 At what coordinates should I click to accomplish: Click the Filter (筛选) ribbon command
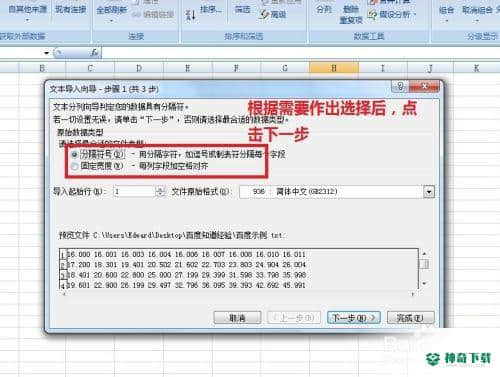pyautogui.click(x=242, y=9)
